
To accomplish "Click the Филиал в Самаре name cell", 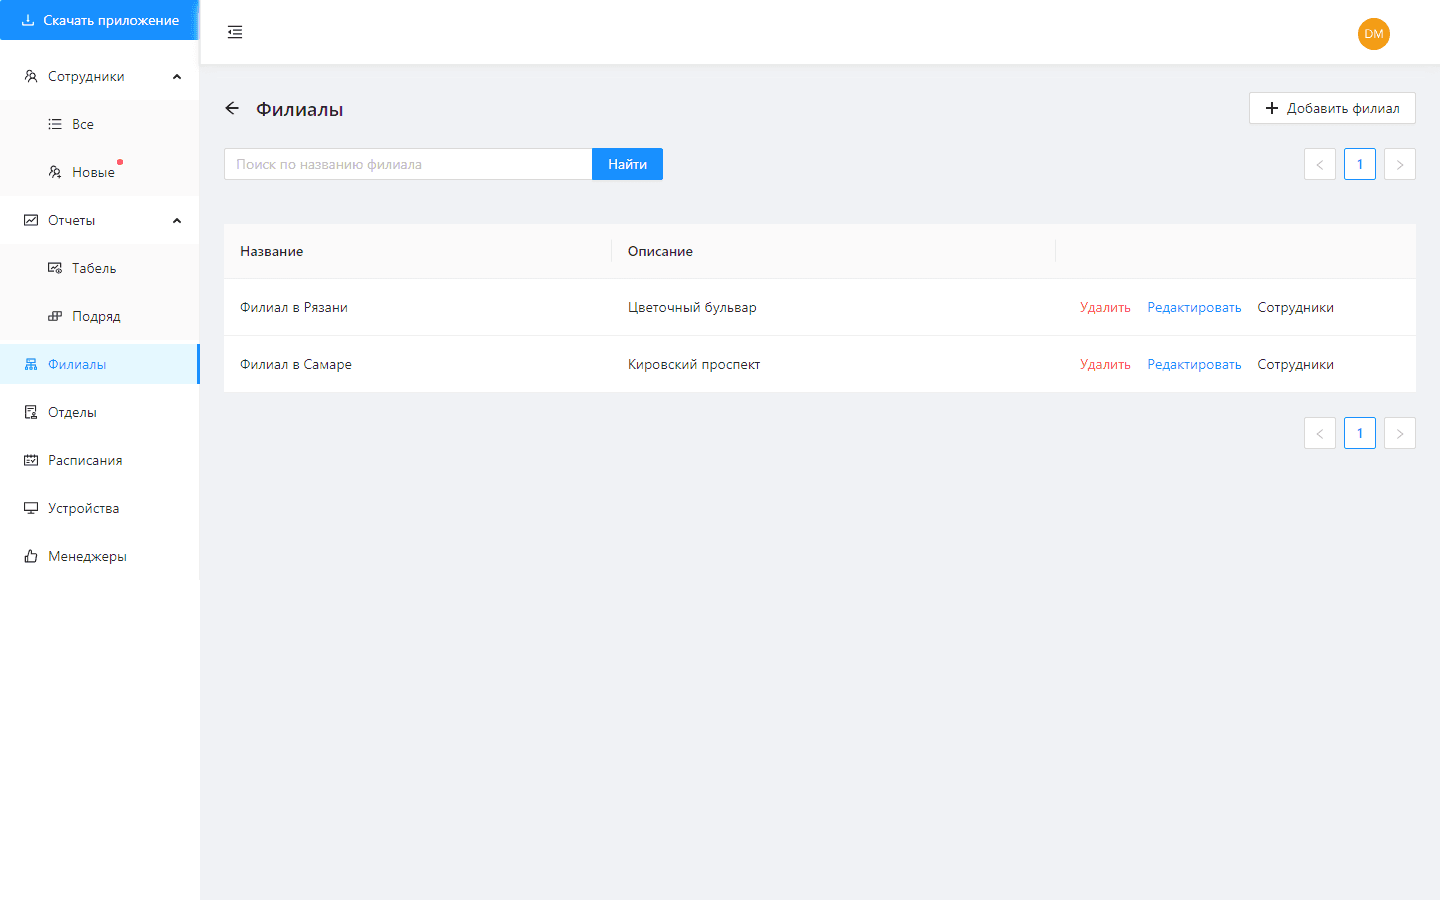I will point(418,364).
